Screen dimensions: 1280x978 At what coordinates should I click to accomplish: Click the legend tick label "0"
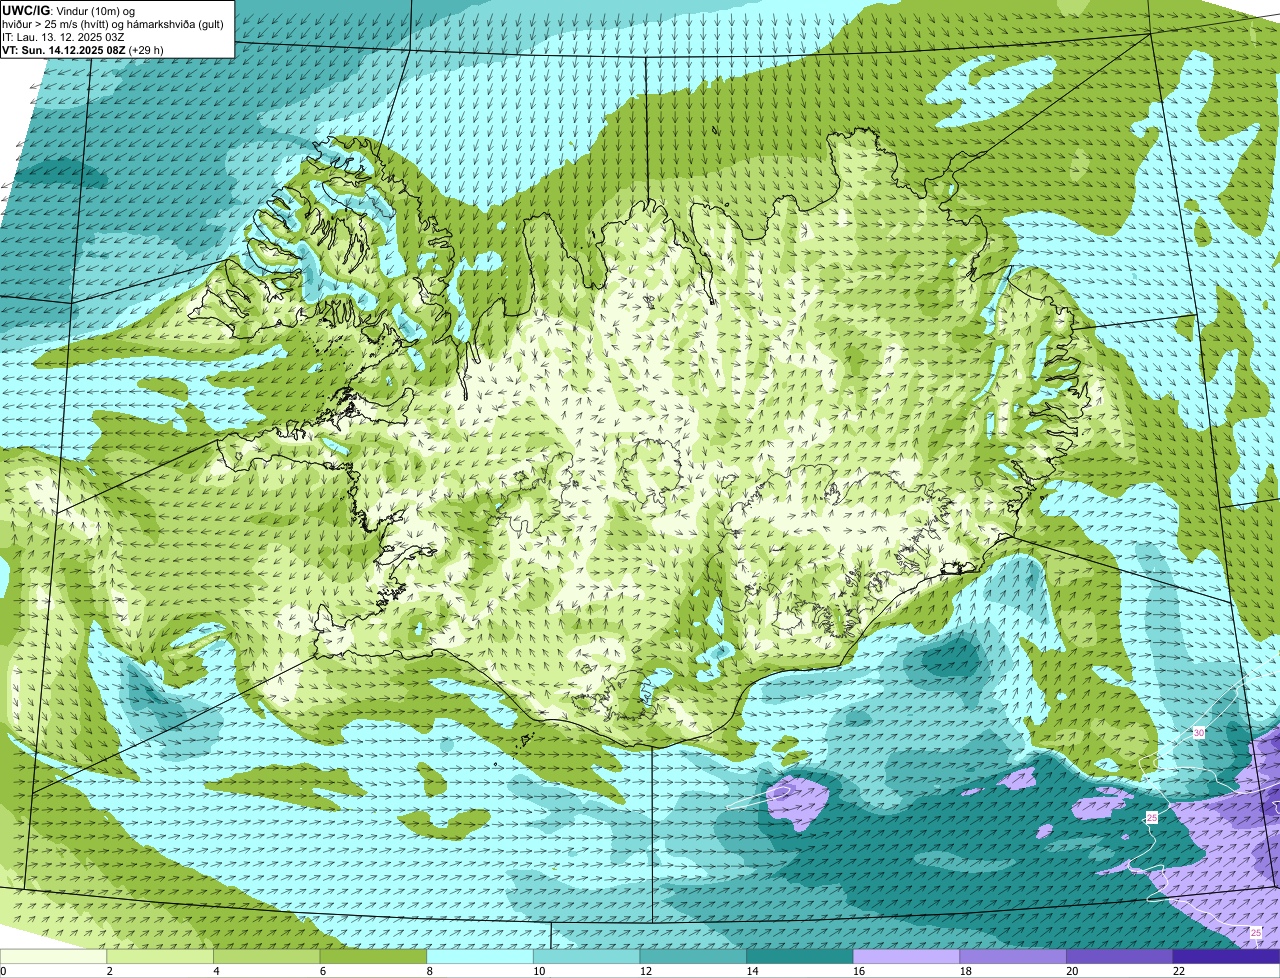click(3, 971)
